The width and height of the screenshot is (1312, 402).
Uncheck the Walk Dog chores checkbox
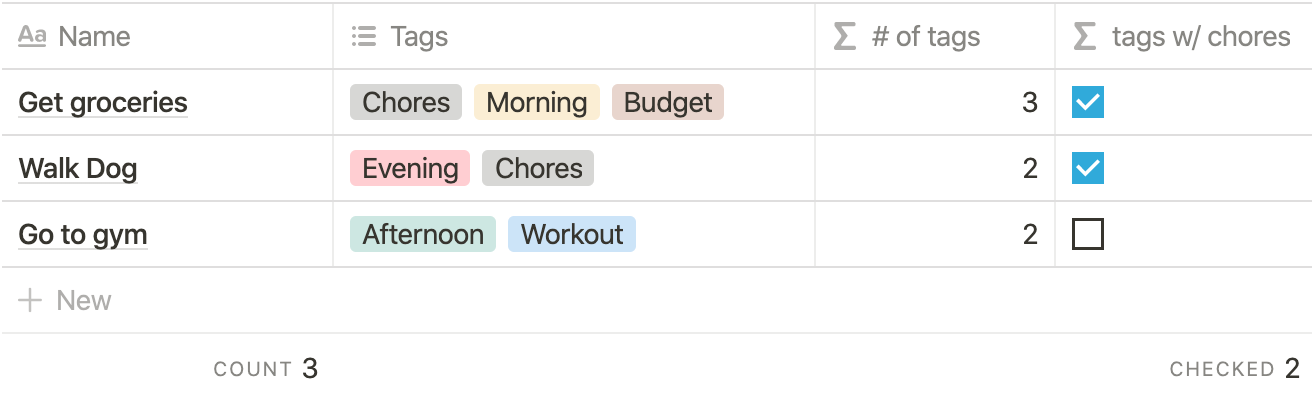[x=1088, y=168]
